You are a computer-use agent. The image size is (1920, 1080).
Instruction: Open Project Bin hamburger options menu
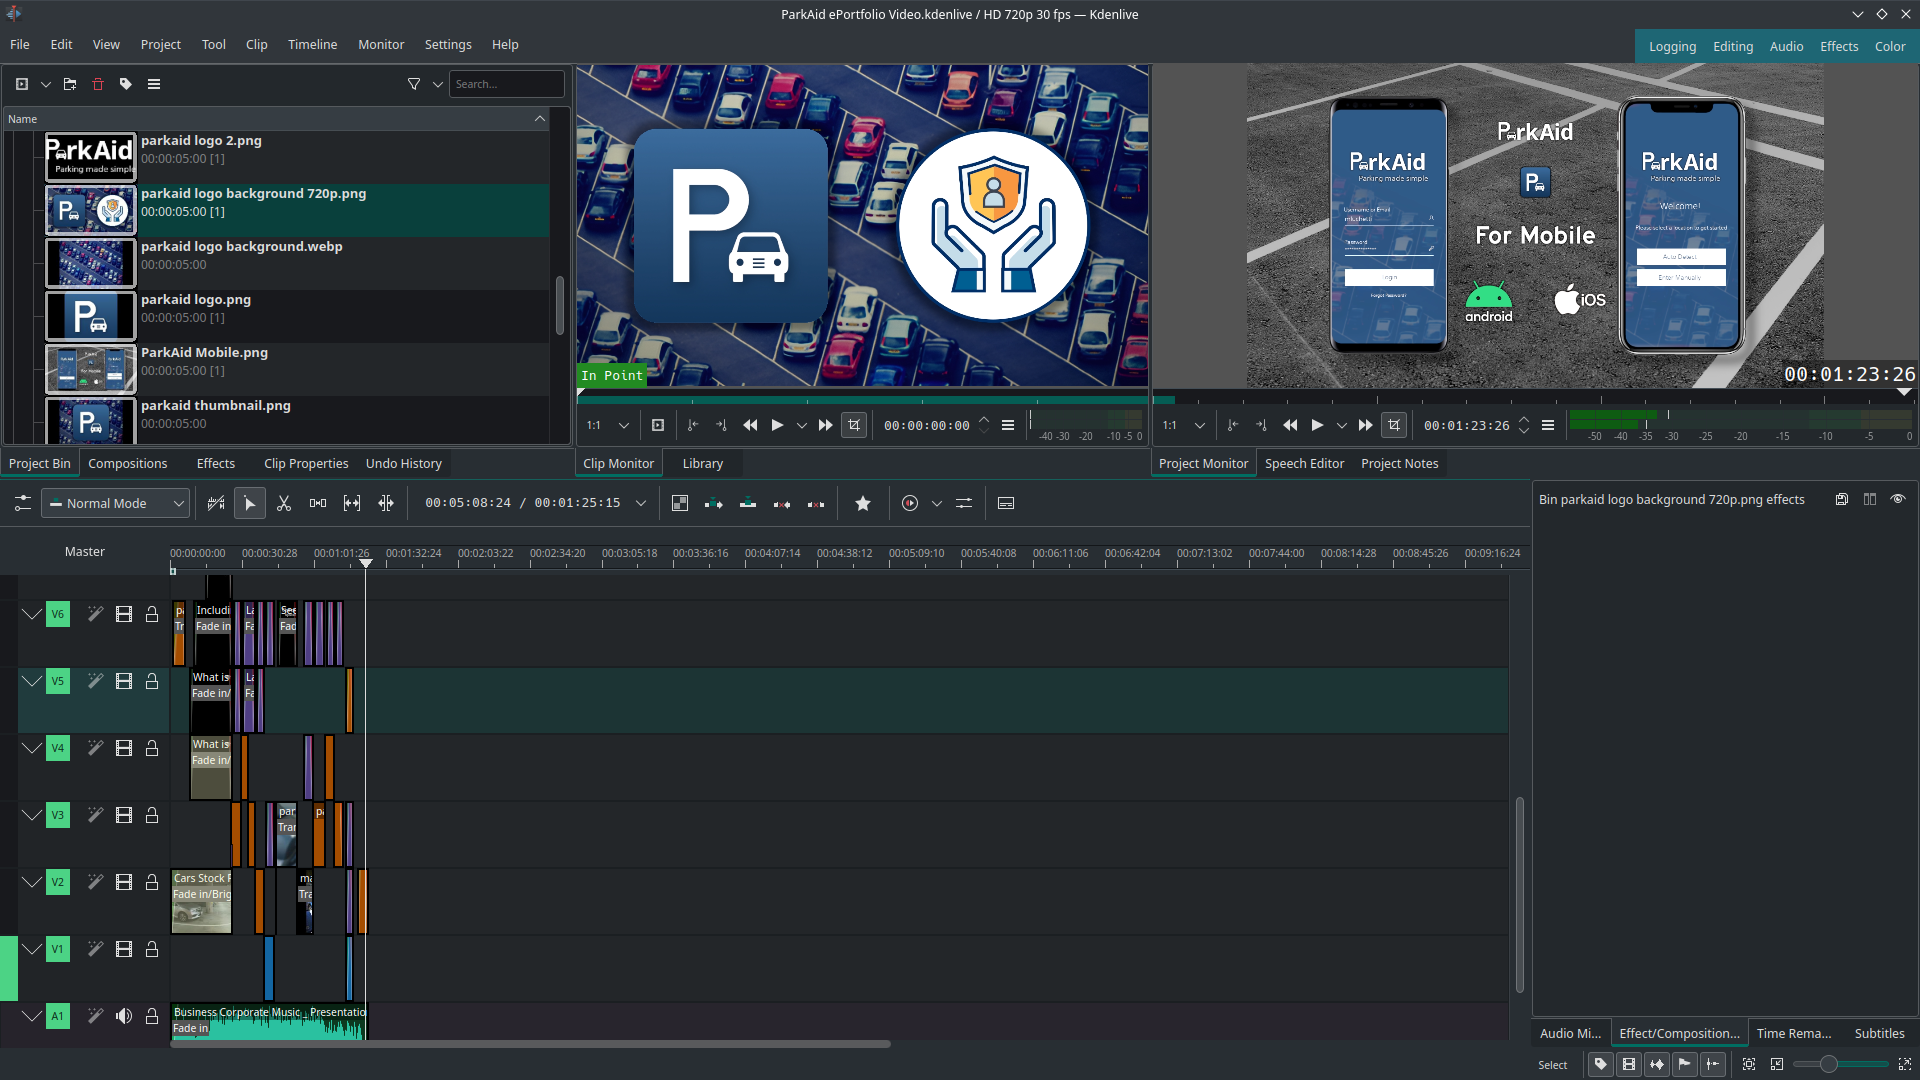point(154,84)
